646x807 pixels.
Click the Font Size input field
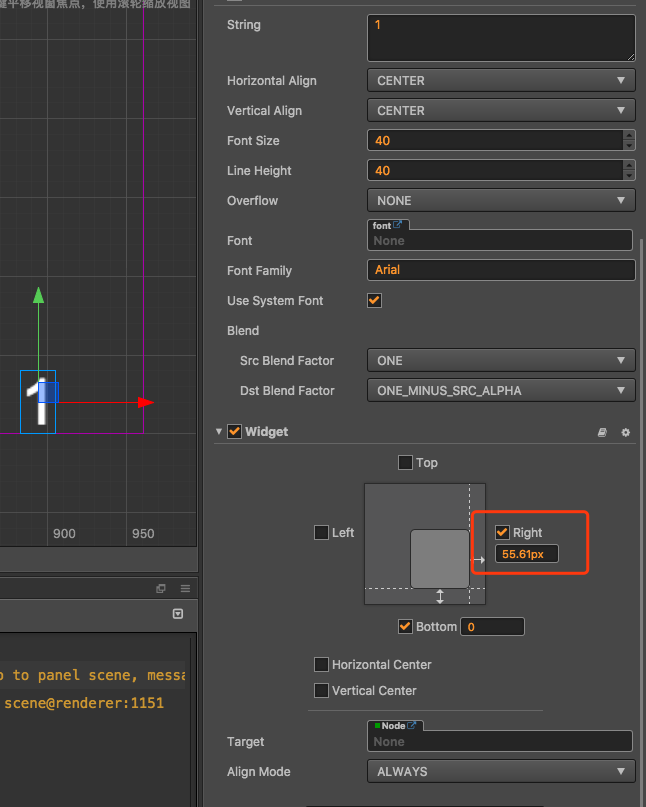(x=495, y=141)
